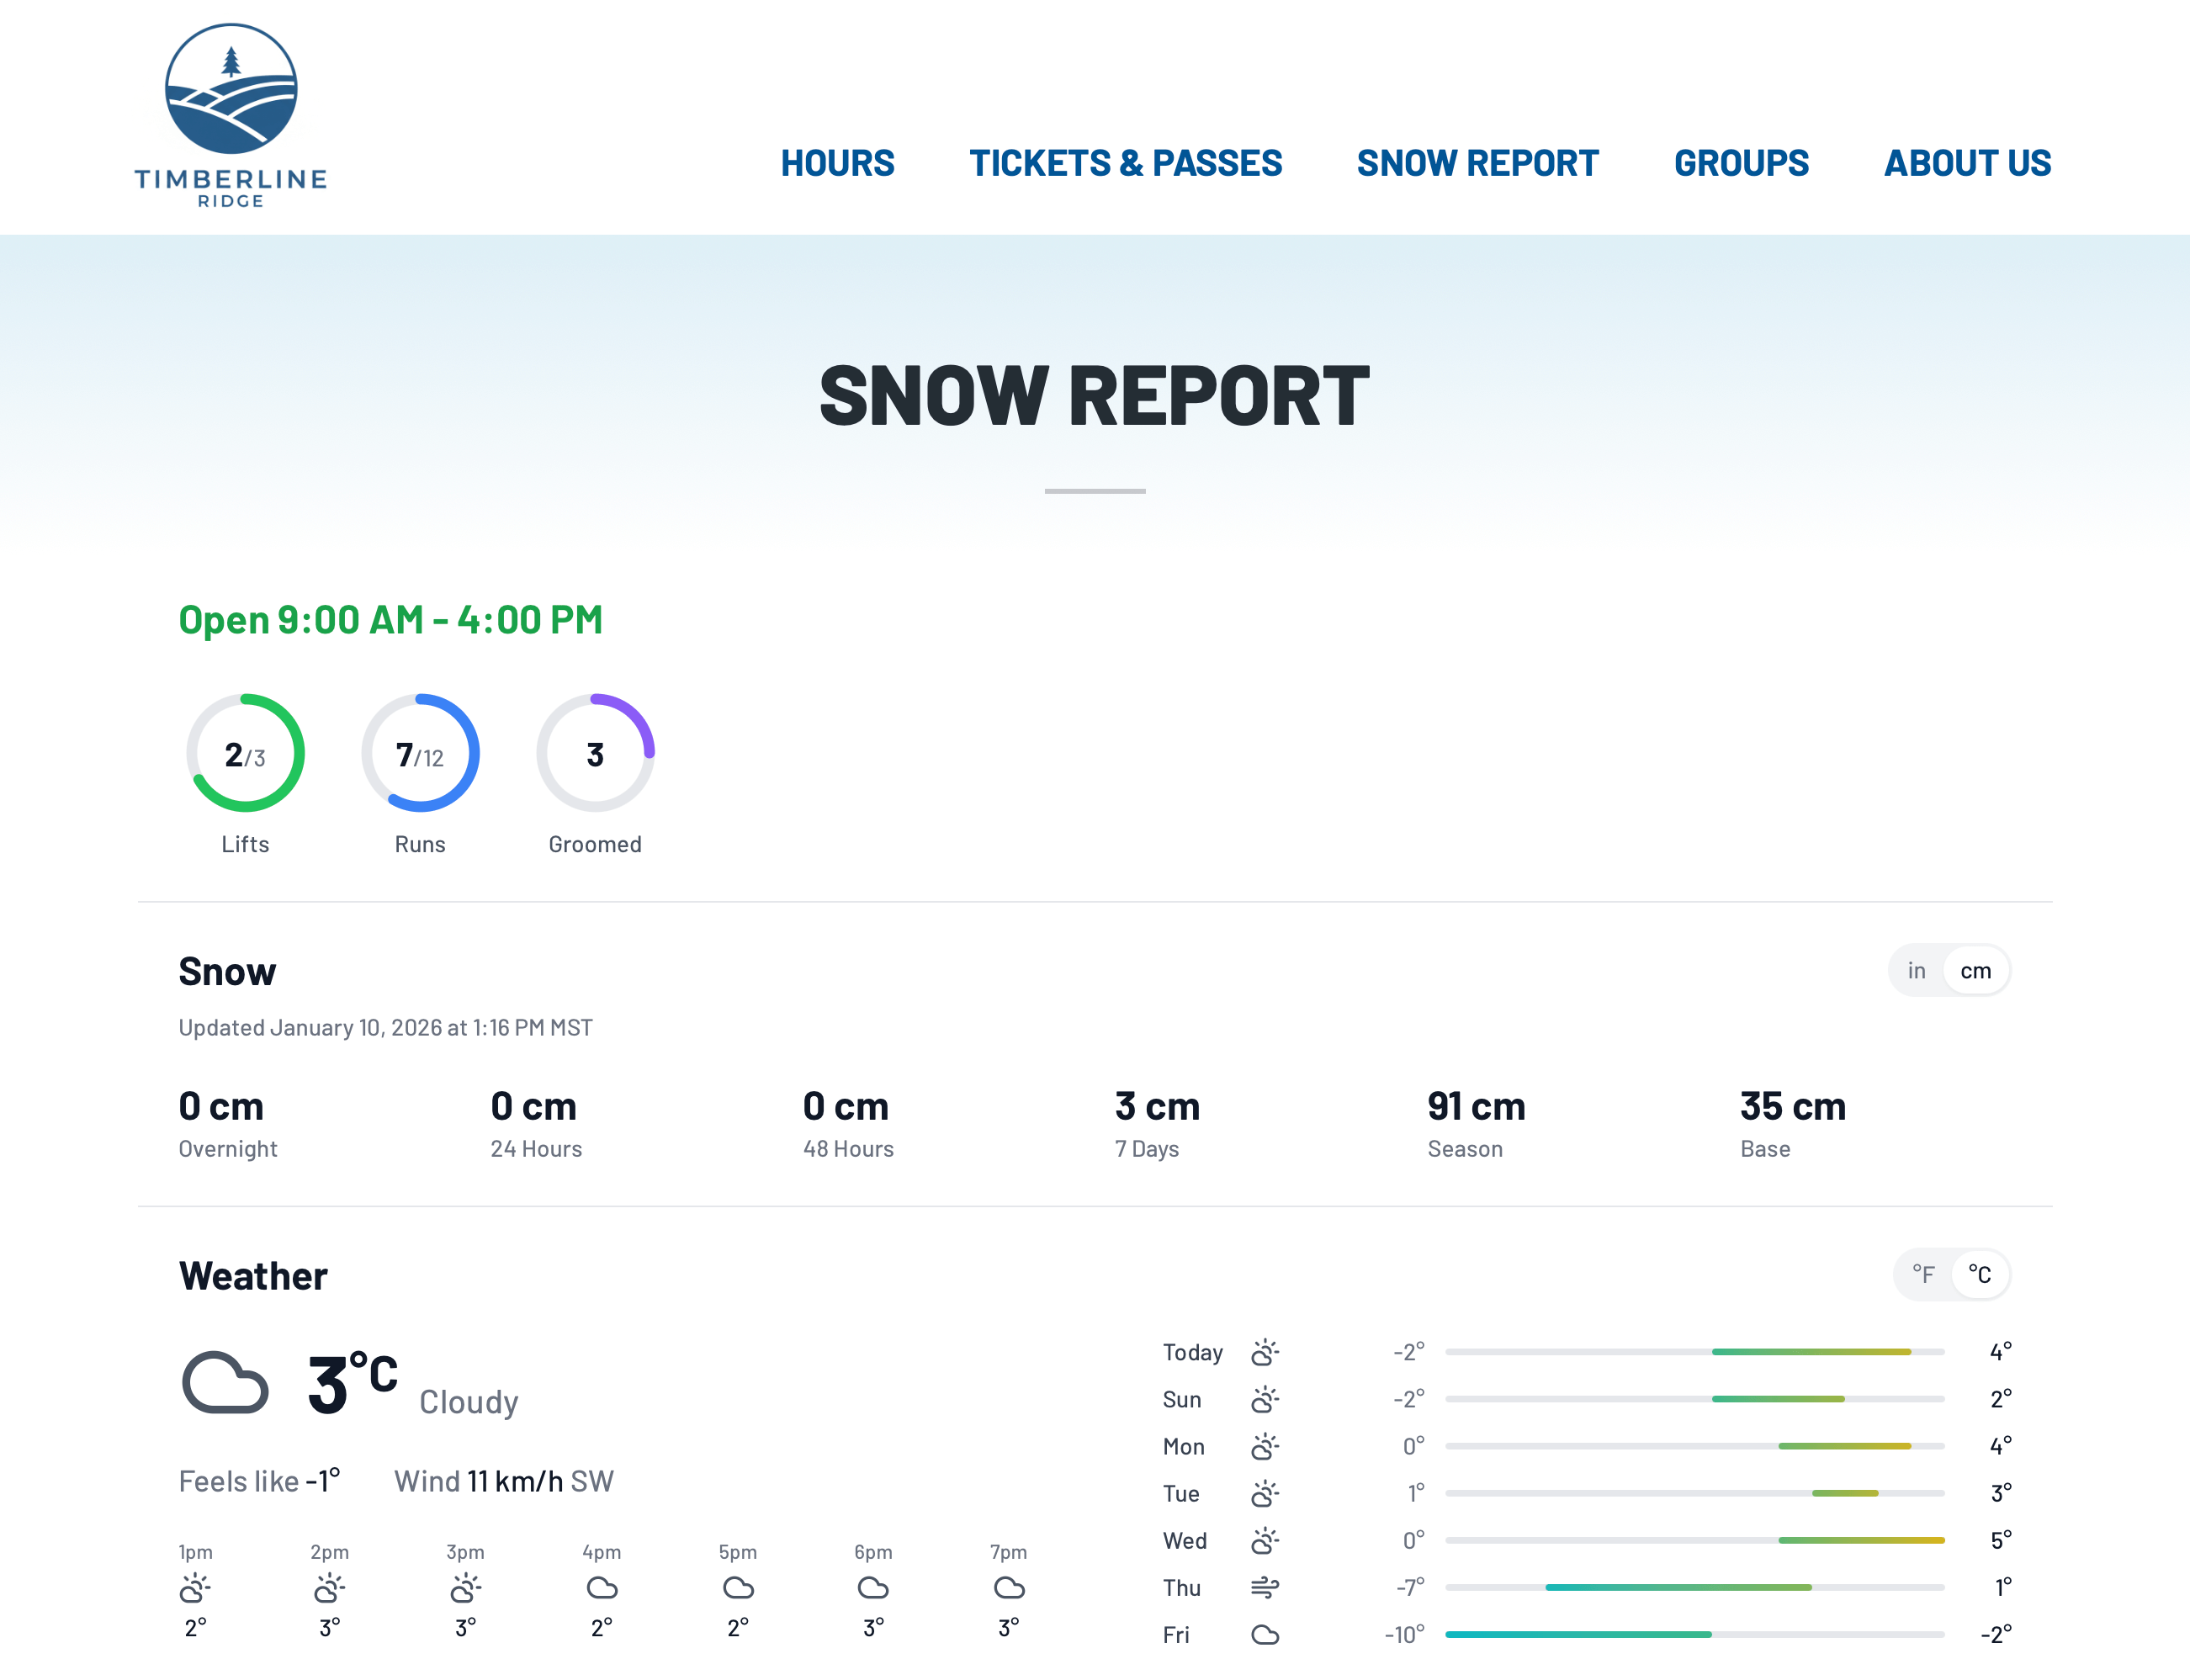Click Friday's low of '-10°'
The width and height of the screenshot is (2190, 1680).
click(x=1404, y=1634)
